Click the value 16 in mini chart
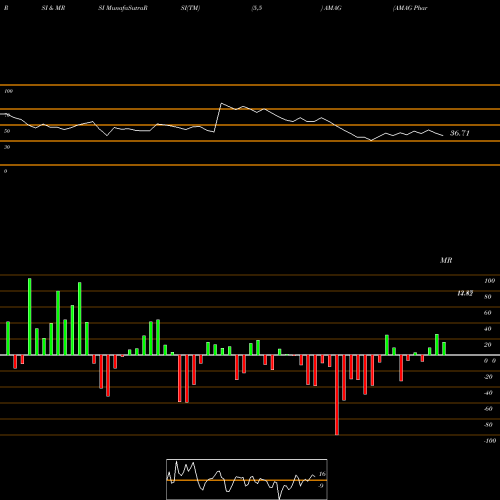 pyautogui.click(x=322, y=474)
